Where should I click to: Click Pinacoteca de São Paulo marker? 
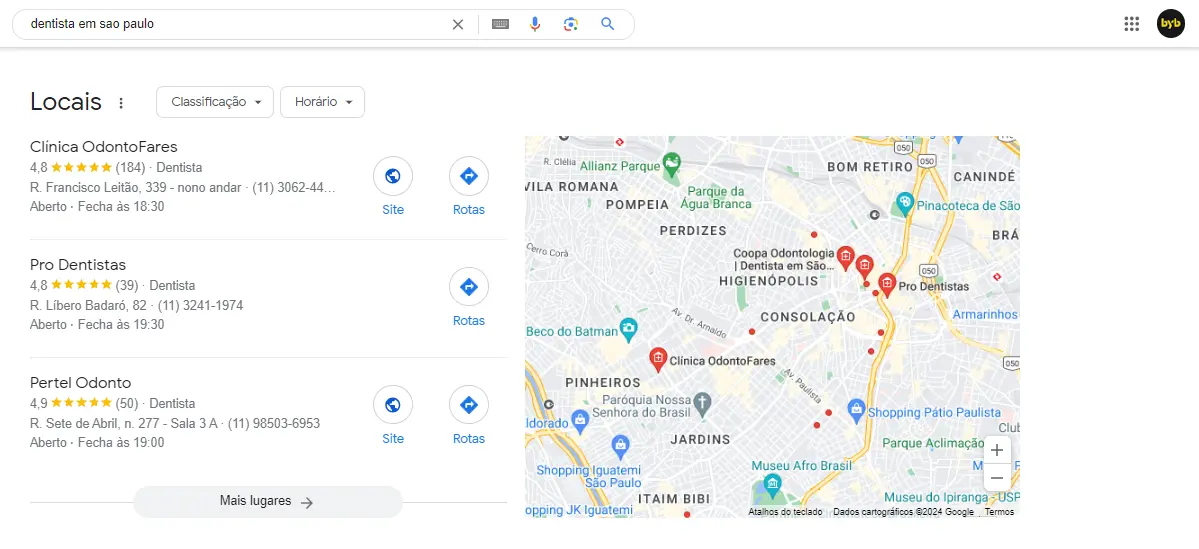(x=905, y=203)
